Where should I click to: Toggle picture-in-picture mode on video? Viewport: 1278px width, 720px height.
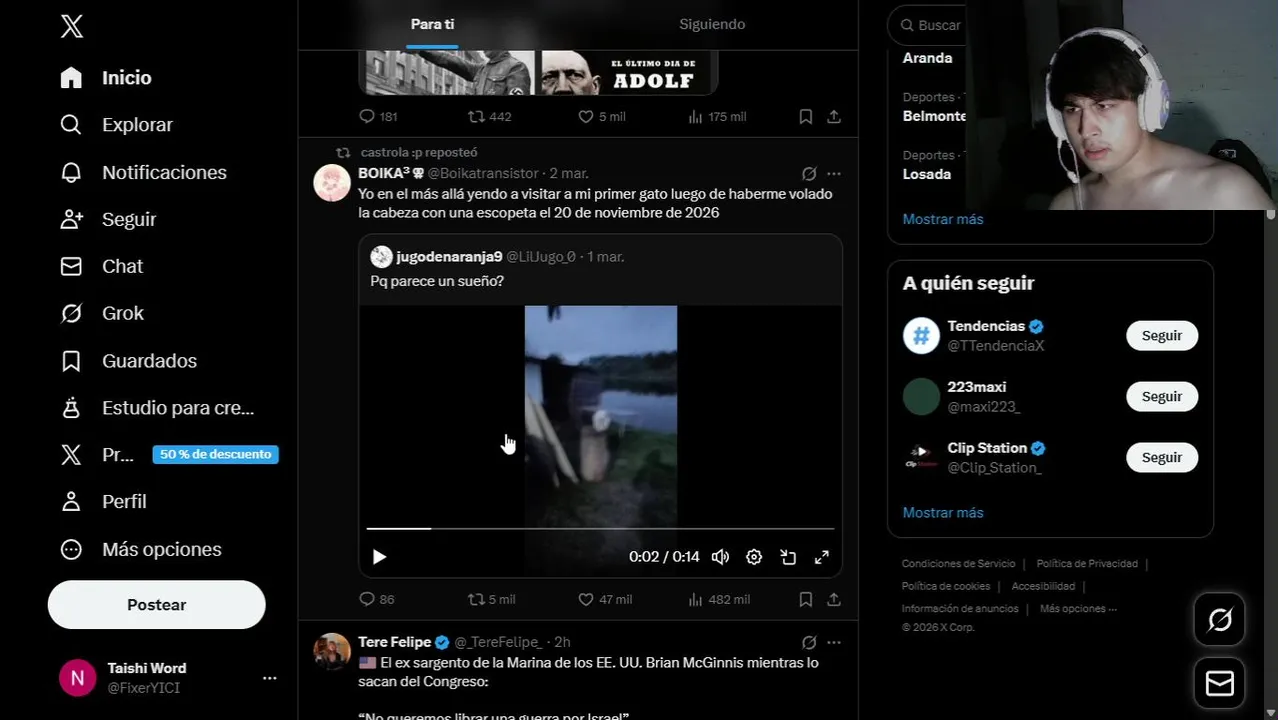point(788,557)
